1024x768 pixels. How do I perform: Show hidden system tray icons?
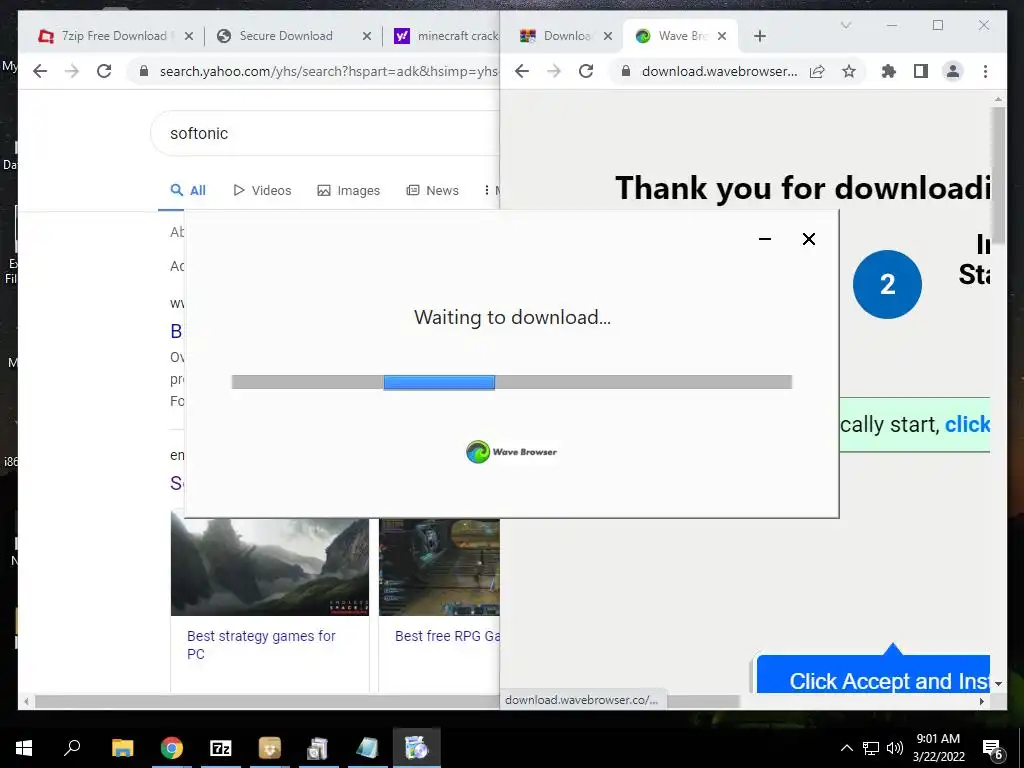pos(846,748)
